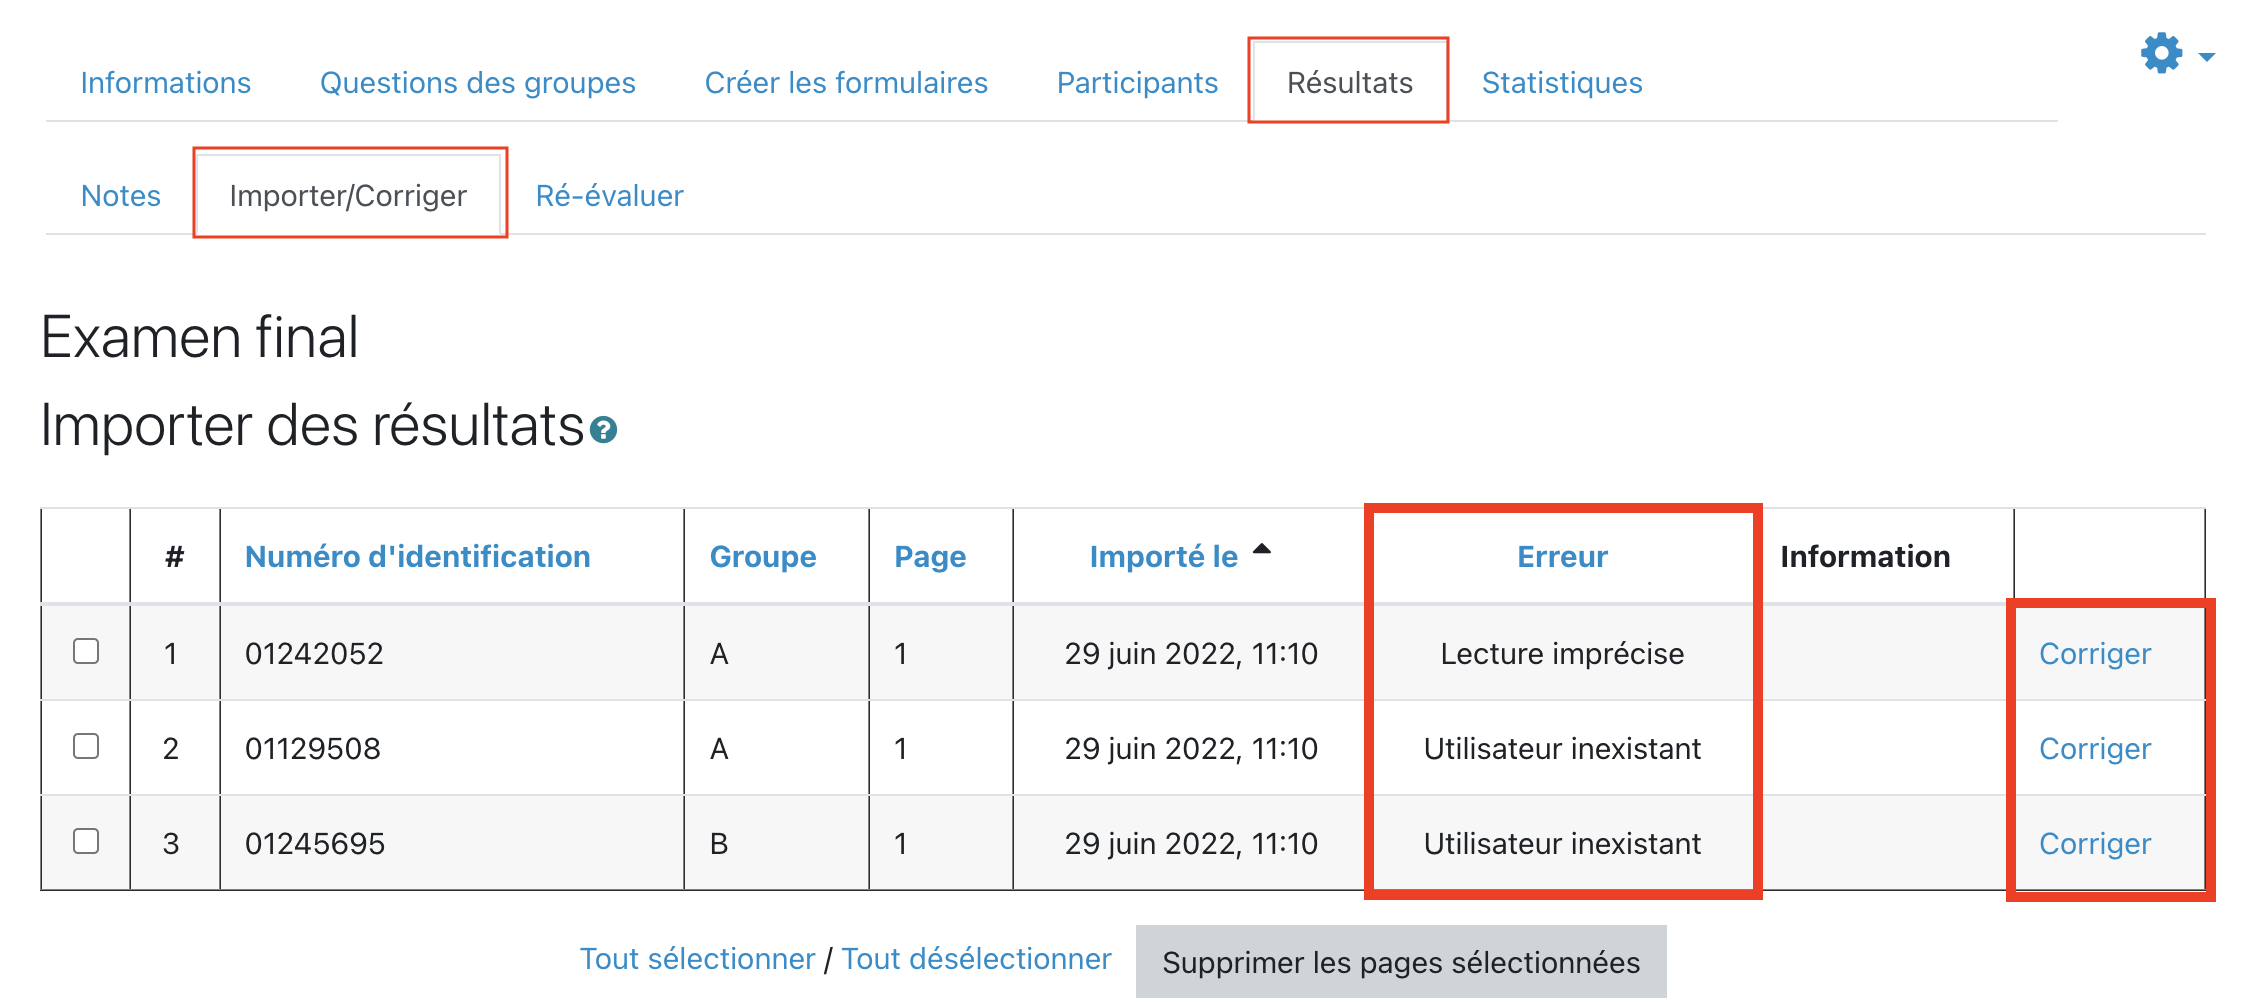
Task: Select the checkbox for row 01129508
Action: coord(86,747)
